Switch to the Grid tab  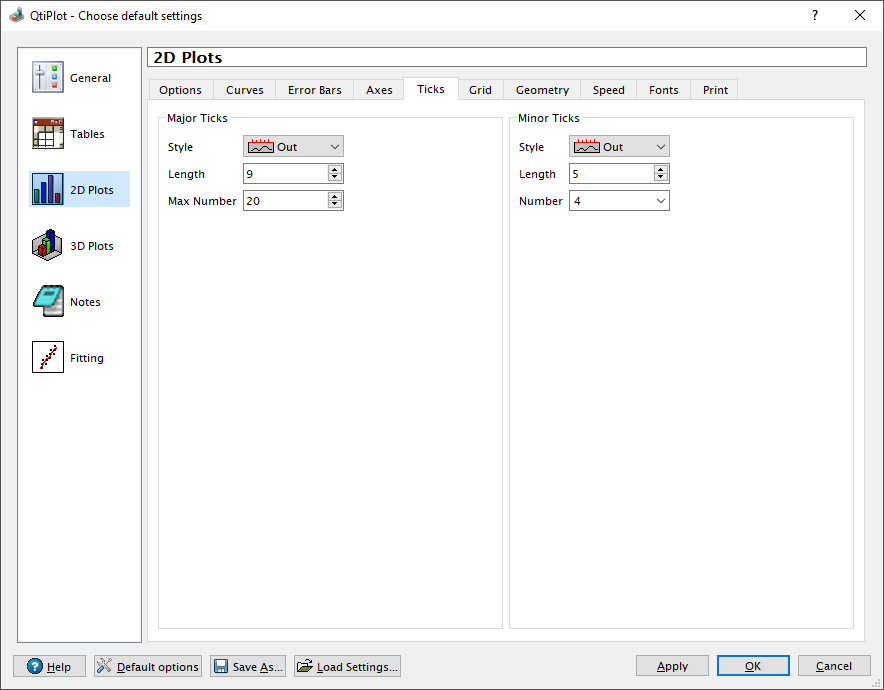480,90
